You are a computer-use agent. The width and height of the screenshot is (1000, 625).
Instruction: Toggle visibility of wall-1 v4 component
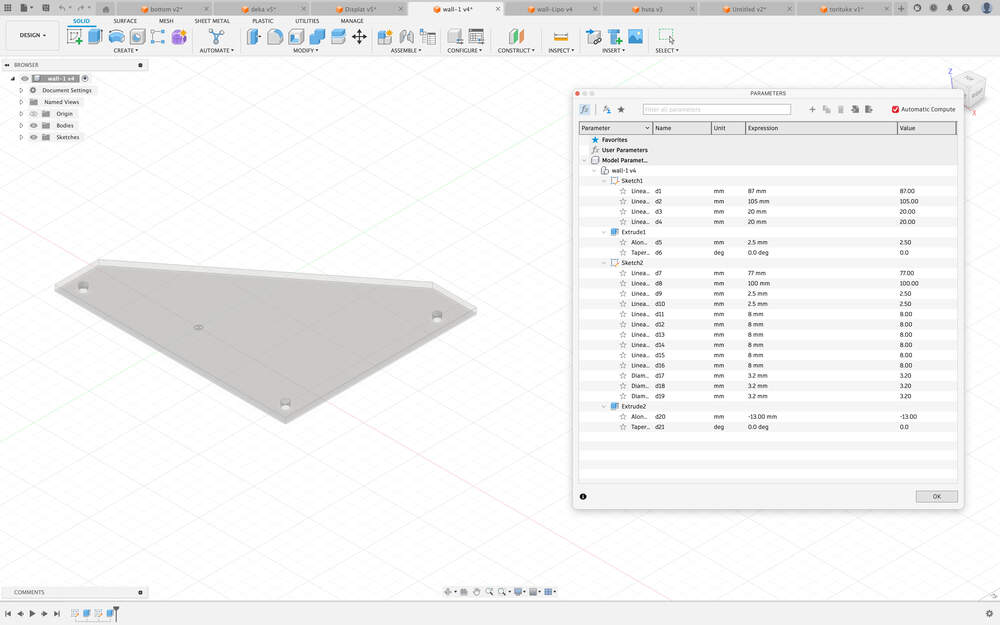25,78
